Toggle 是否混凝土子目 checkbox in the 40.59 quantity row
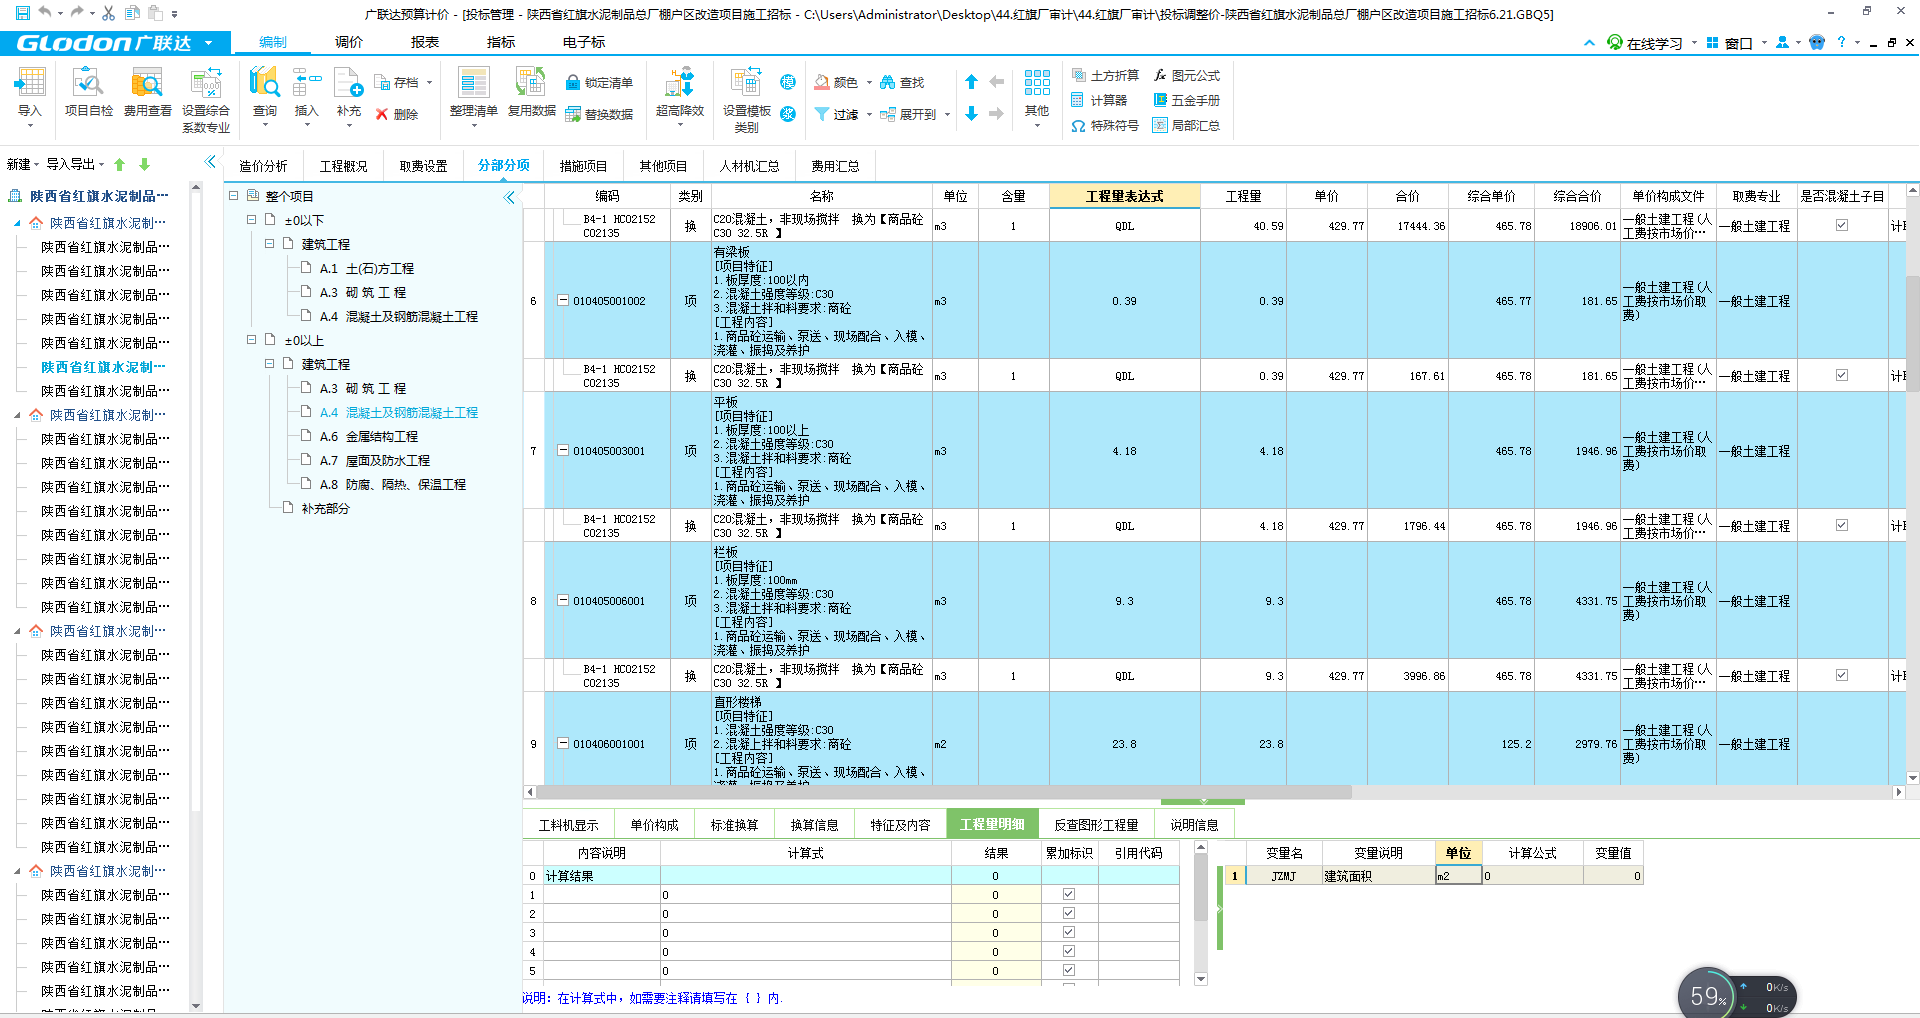This screenshot has width=1920, height=1018. click(x=1842, y=225)
